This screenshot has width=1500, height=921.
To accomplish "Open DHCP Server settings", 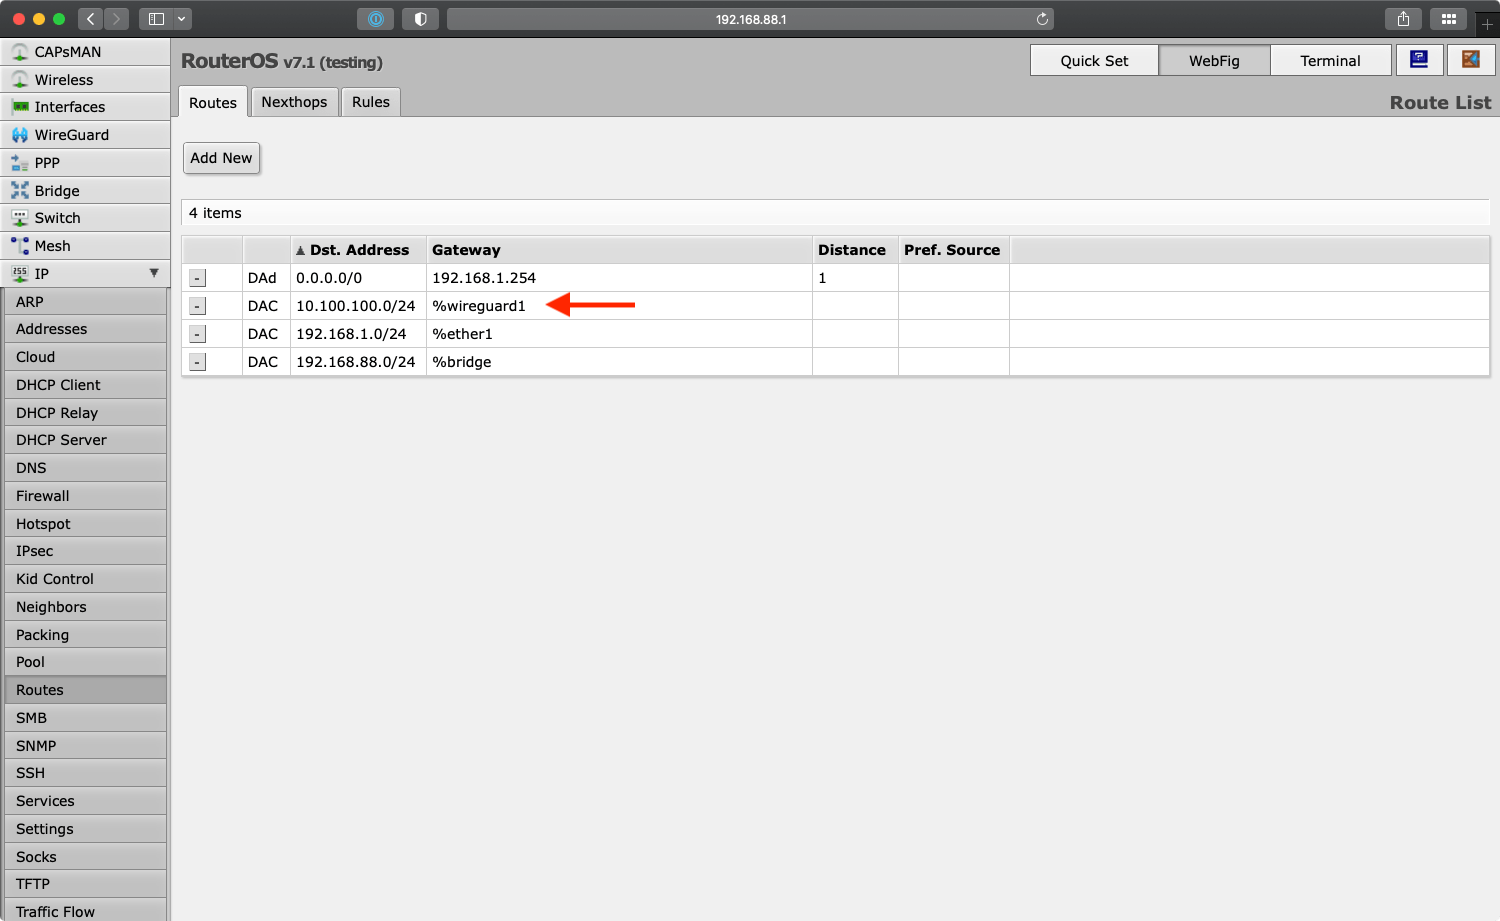I will coord(85,440).
